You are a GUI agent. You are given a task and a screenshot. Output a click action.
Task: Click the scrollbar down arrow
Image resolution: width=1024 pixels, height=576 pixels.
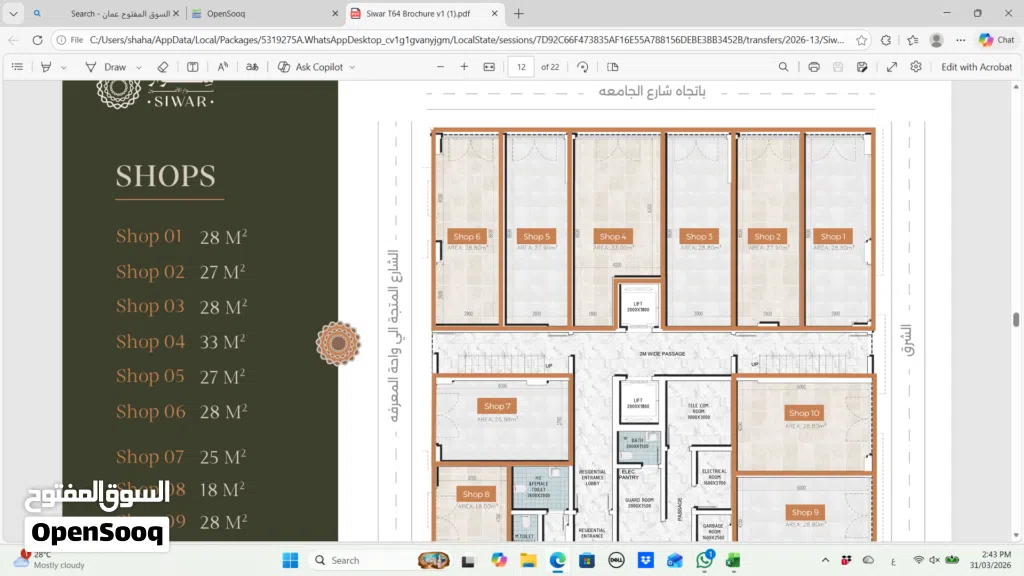[x=1016, y=536]
